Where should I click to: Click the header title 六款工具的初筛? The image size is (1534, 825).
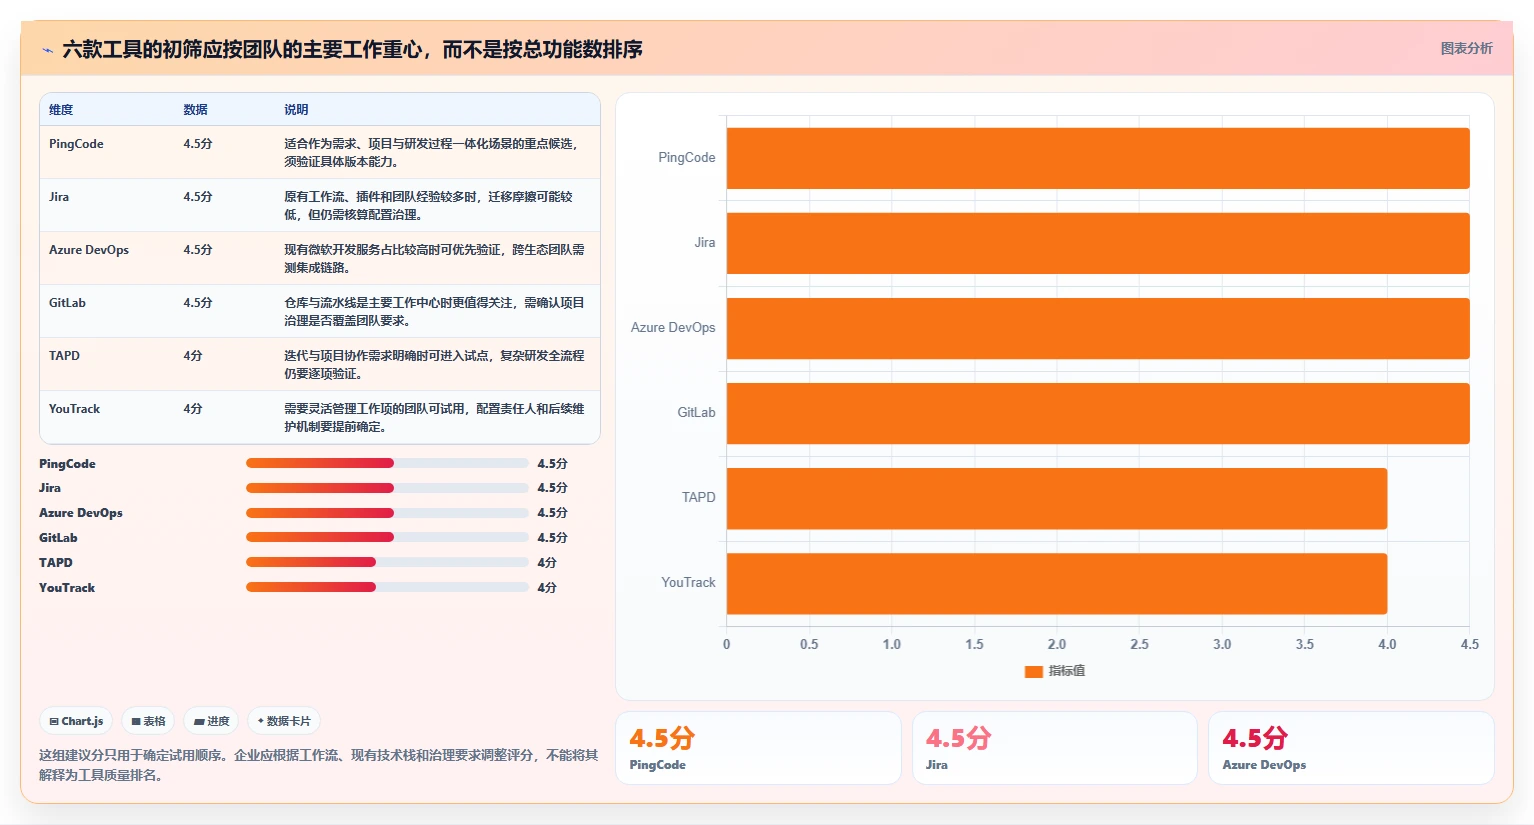pyautogui.click(x=352, y=49)
